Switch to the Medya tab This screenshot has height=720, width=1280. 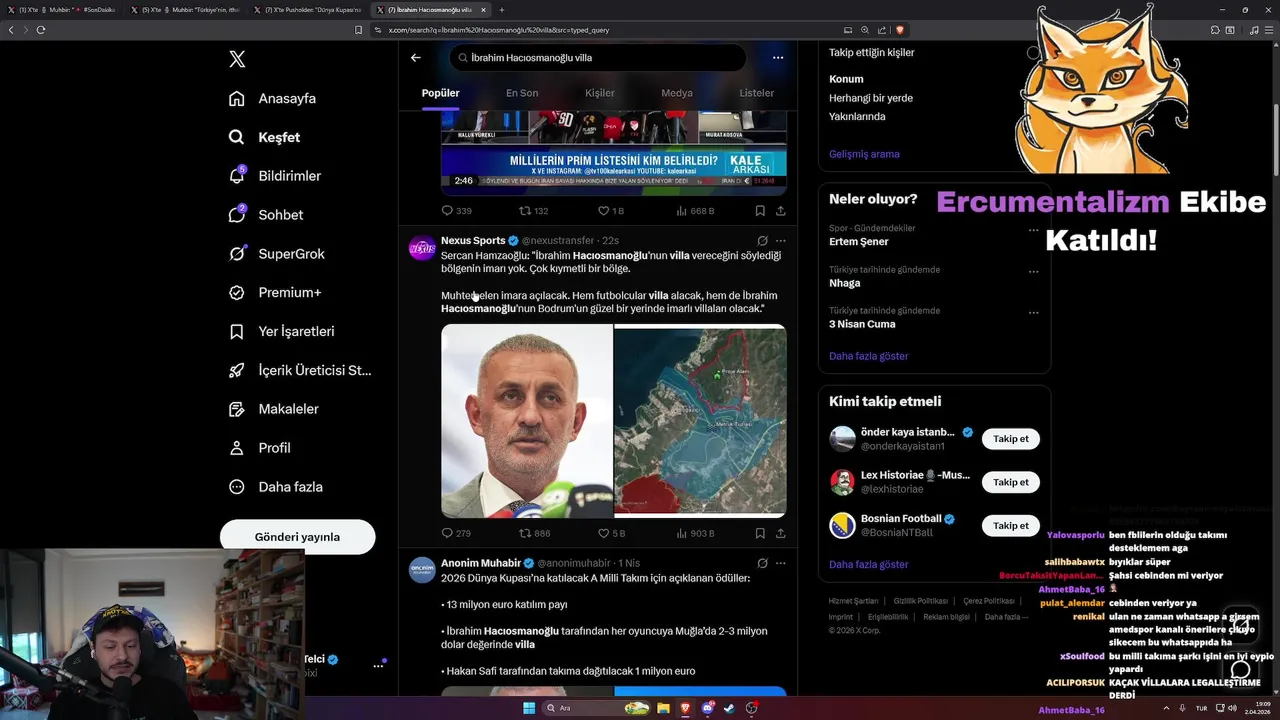point(677,93)
